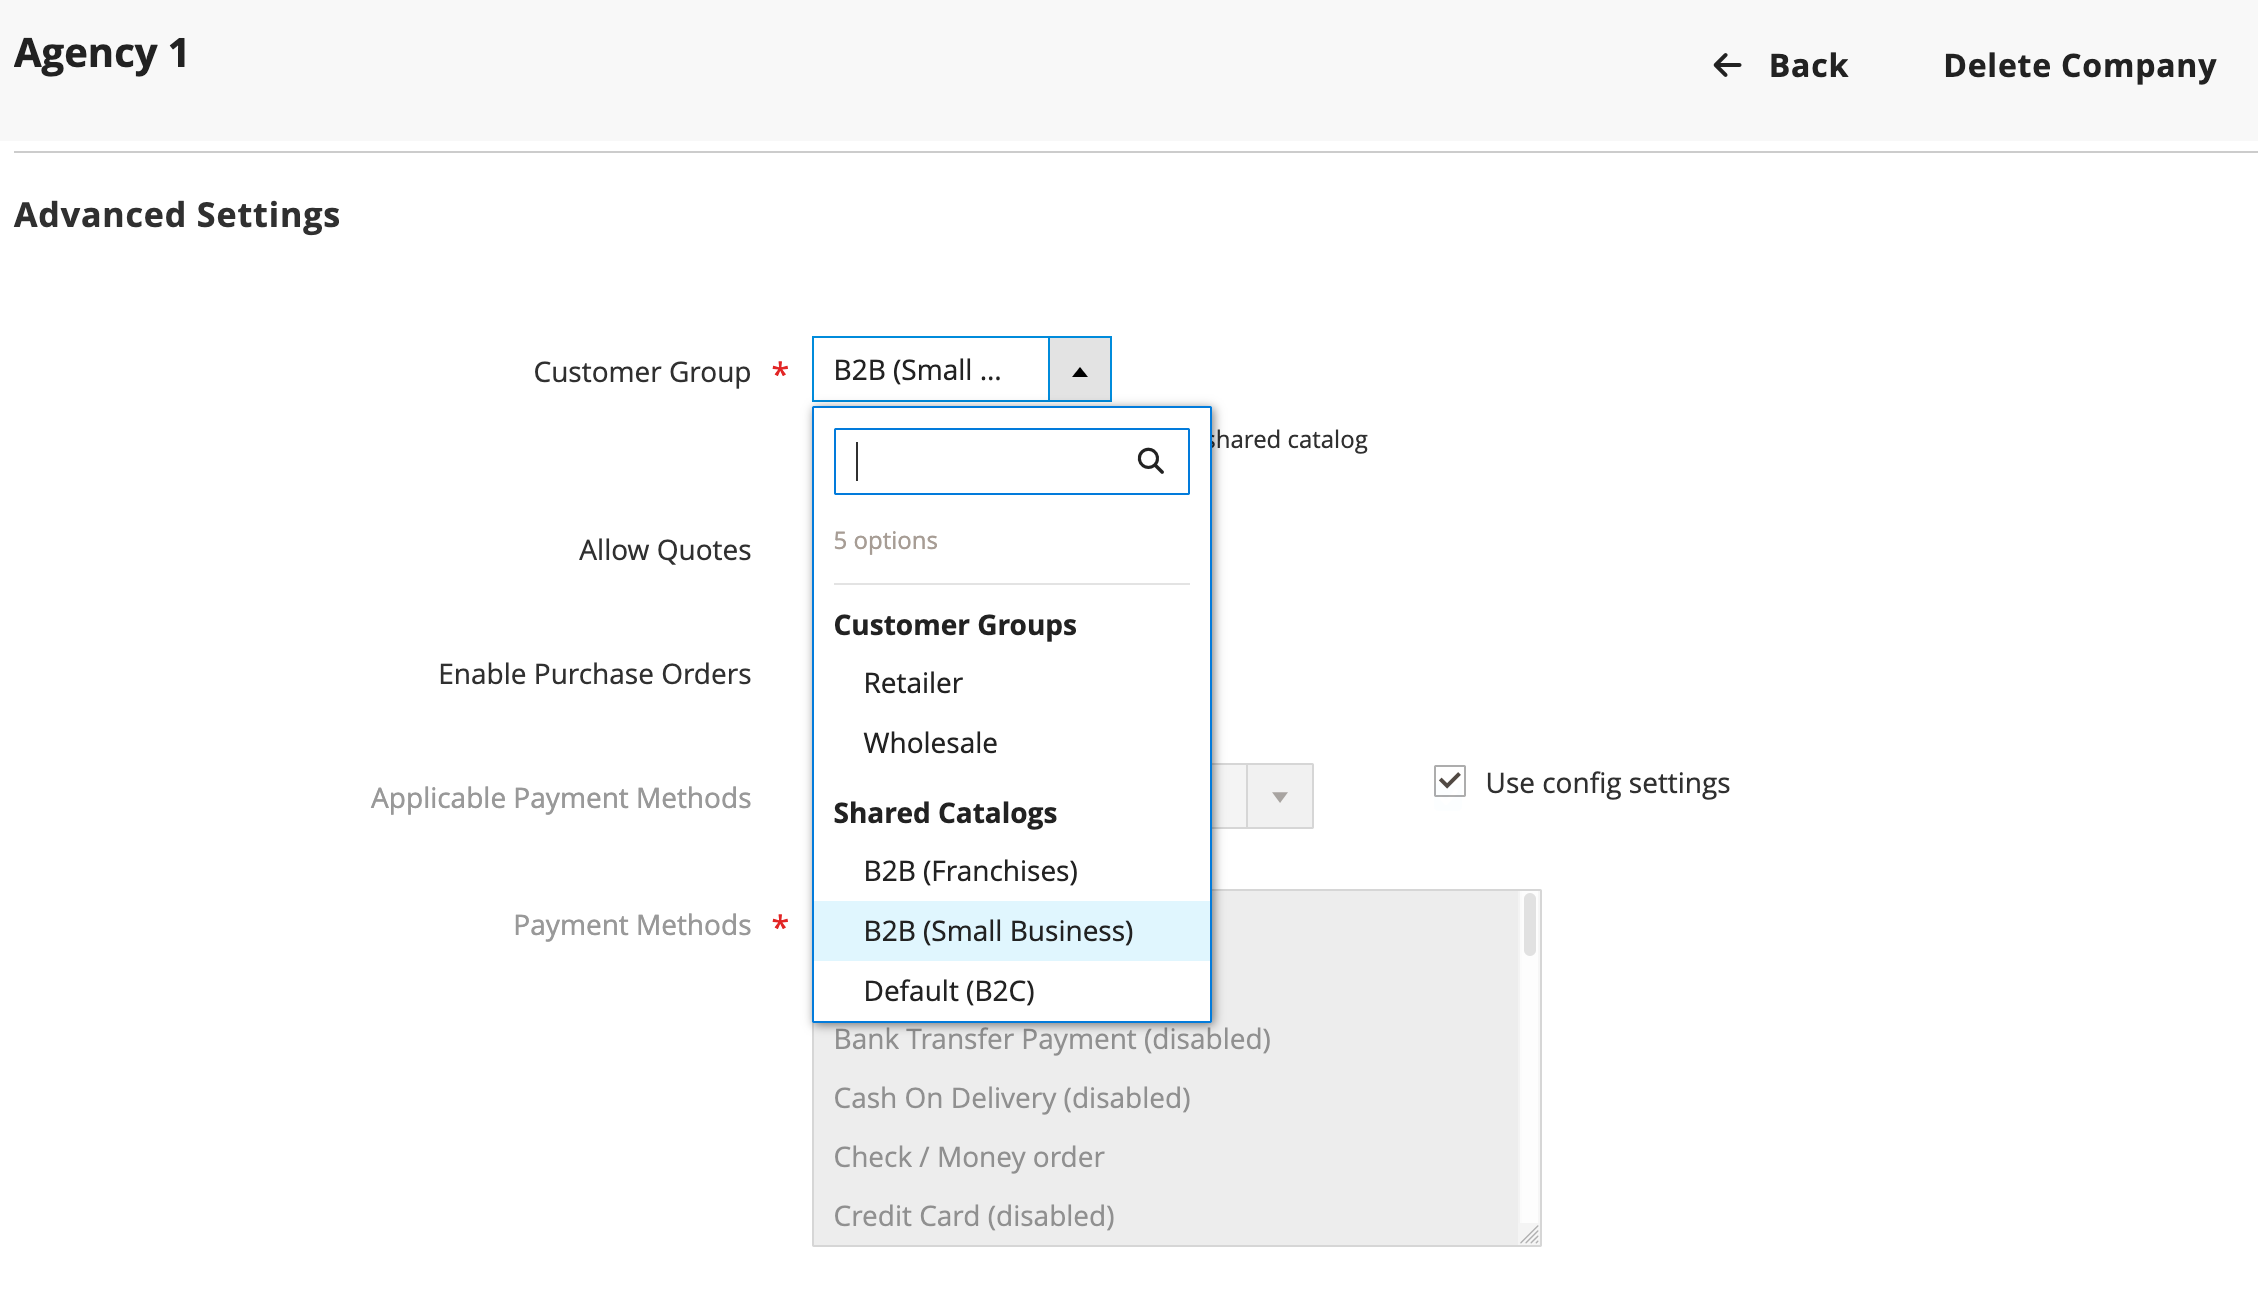Choose Wholesale from the options list
This screenshot has height=1298, width=2258.
(x=929, y=742)
